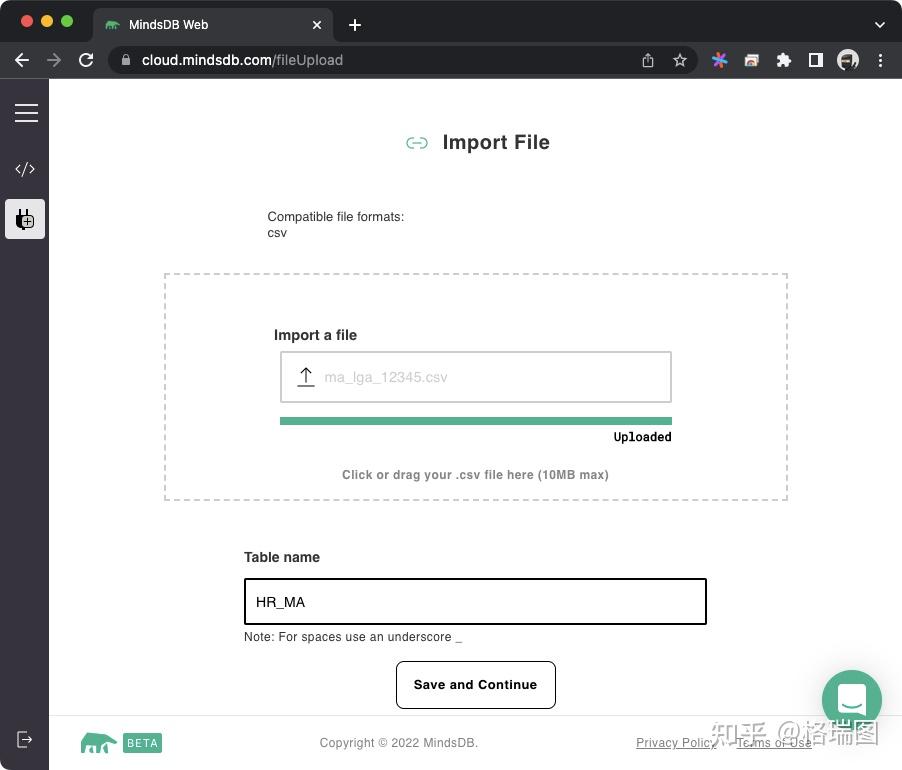Click the Table name input field
The width and height of the screenshot is (902, 770).
tap(475, 602)
